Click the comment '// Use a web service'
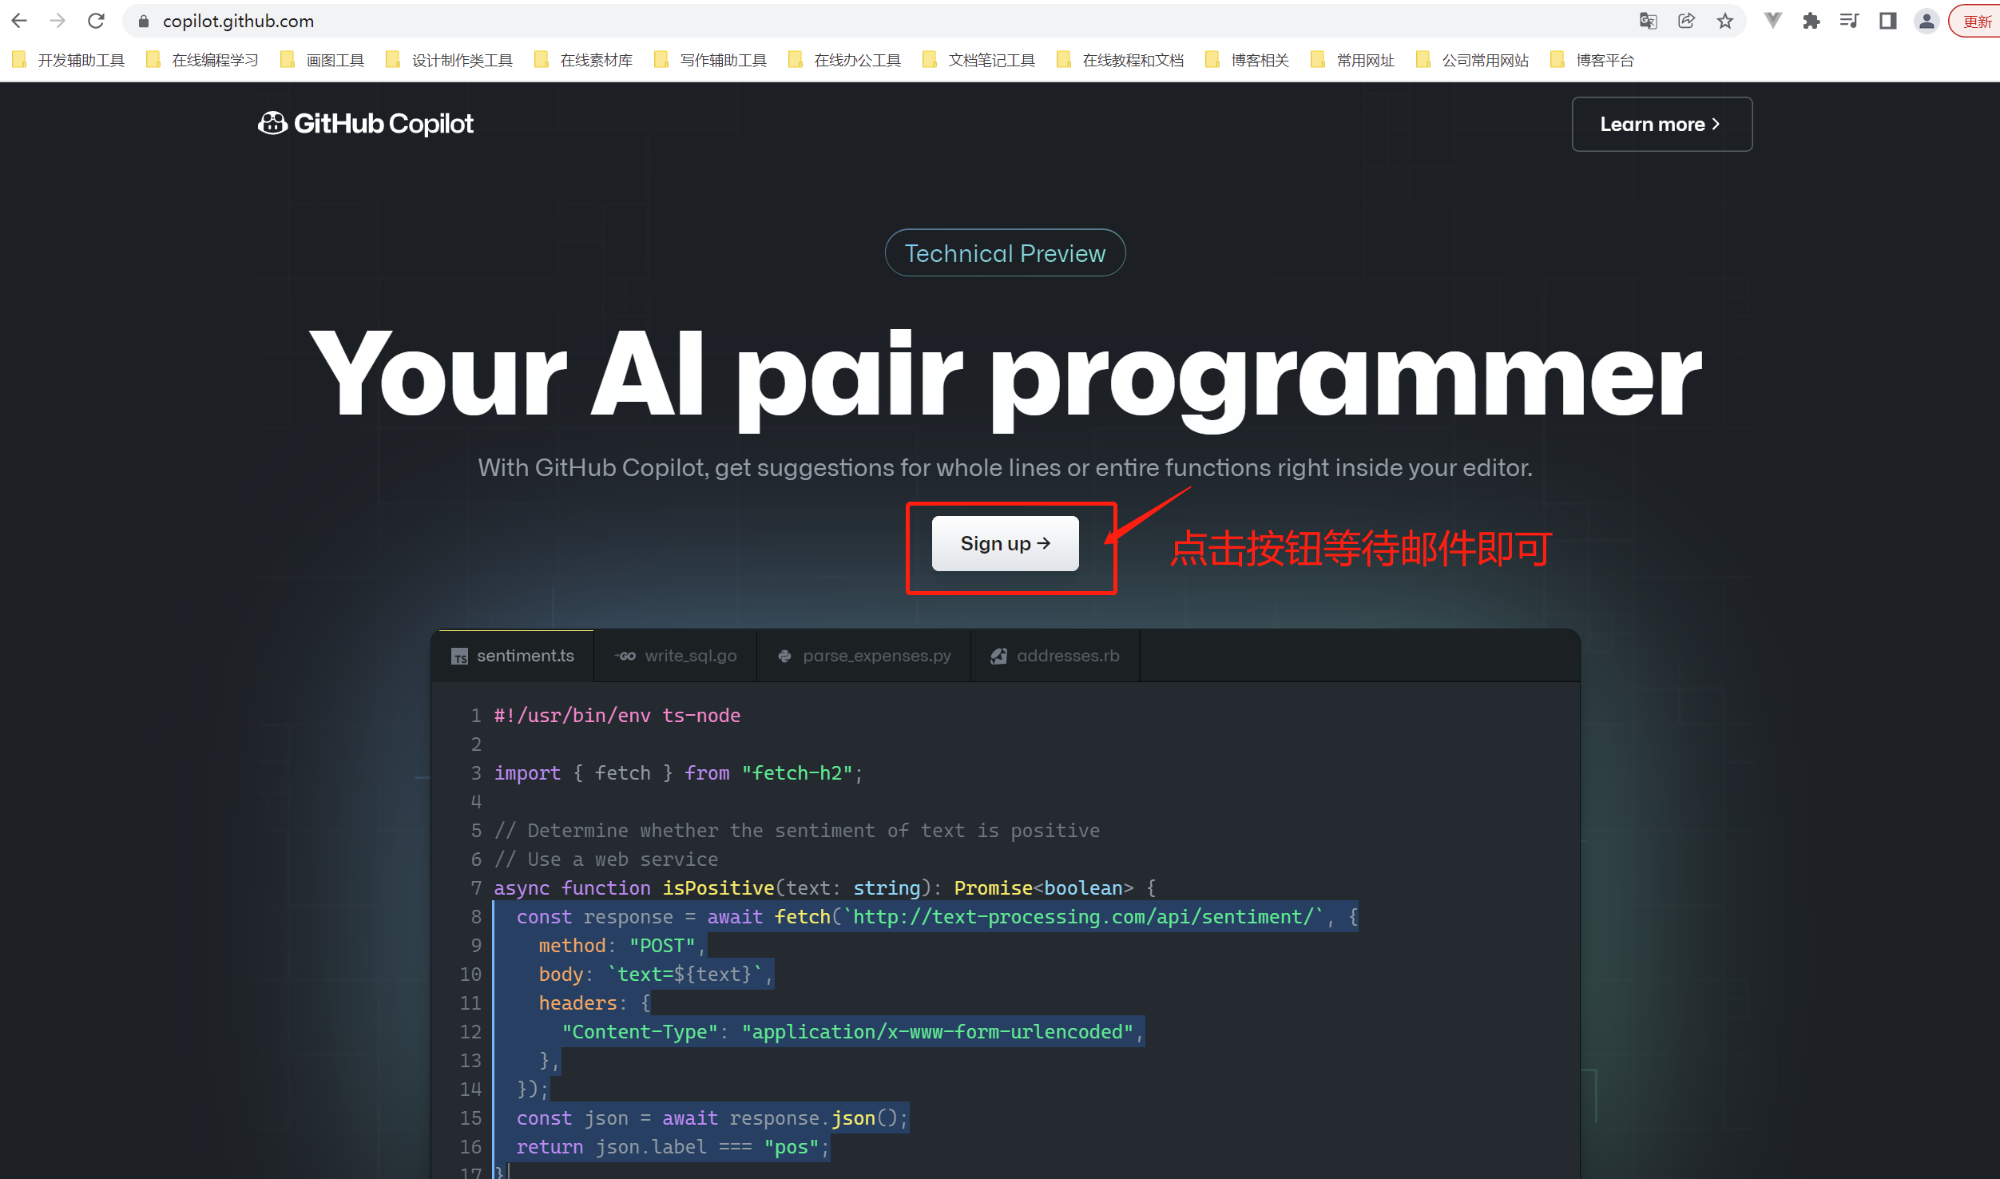Image resolution: width=2000 pixels, height=1179 pixels. [x=606, y=859]
